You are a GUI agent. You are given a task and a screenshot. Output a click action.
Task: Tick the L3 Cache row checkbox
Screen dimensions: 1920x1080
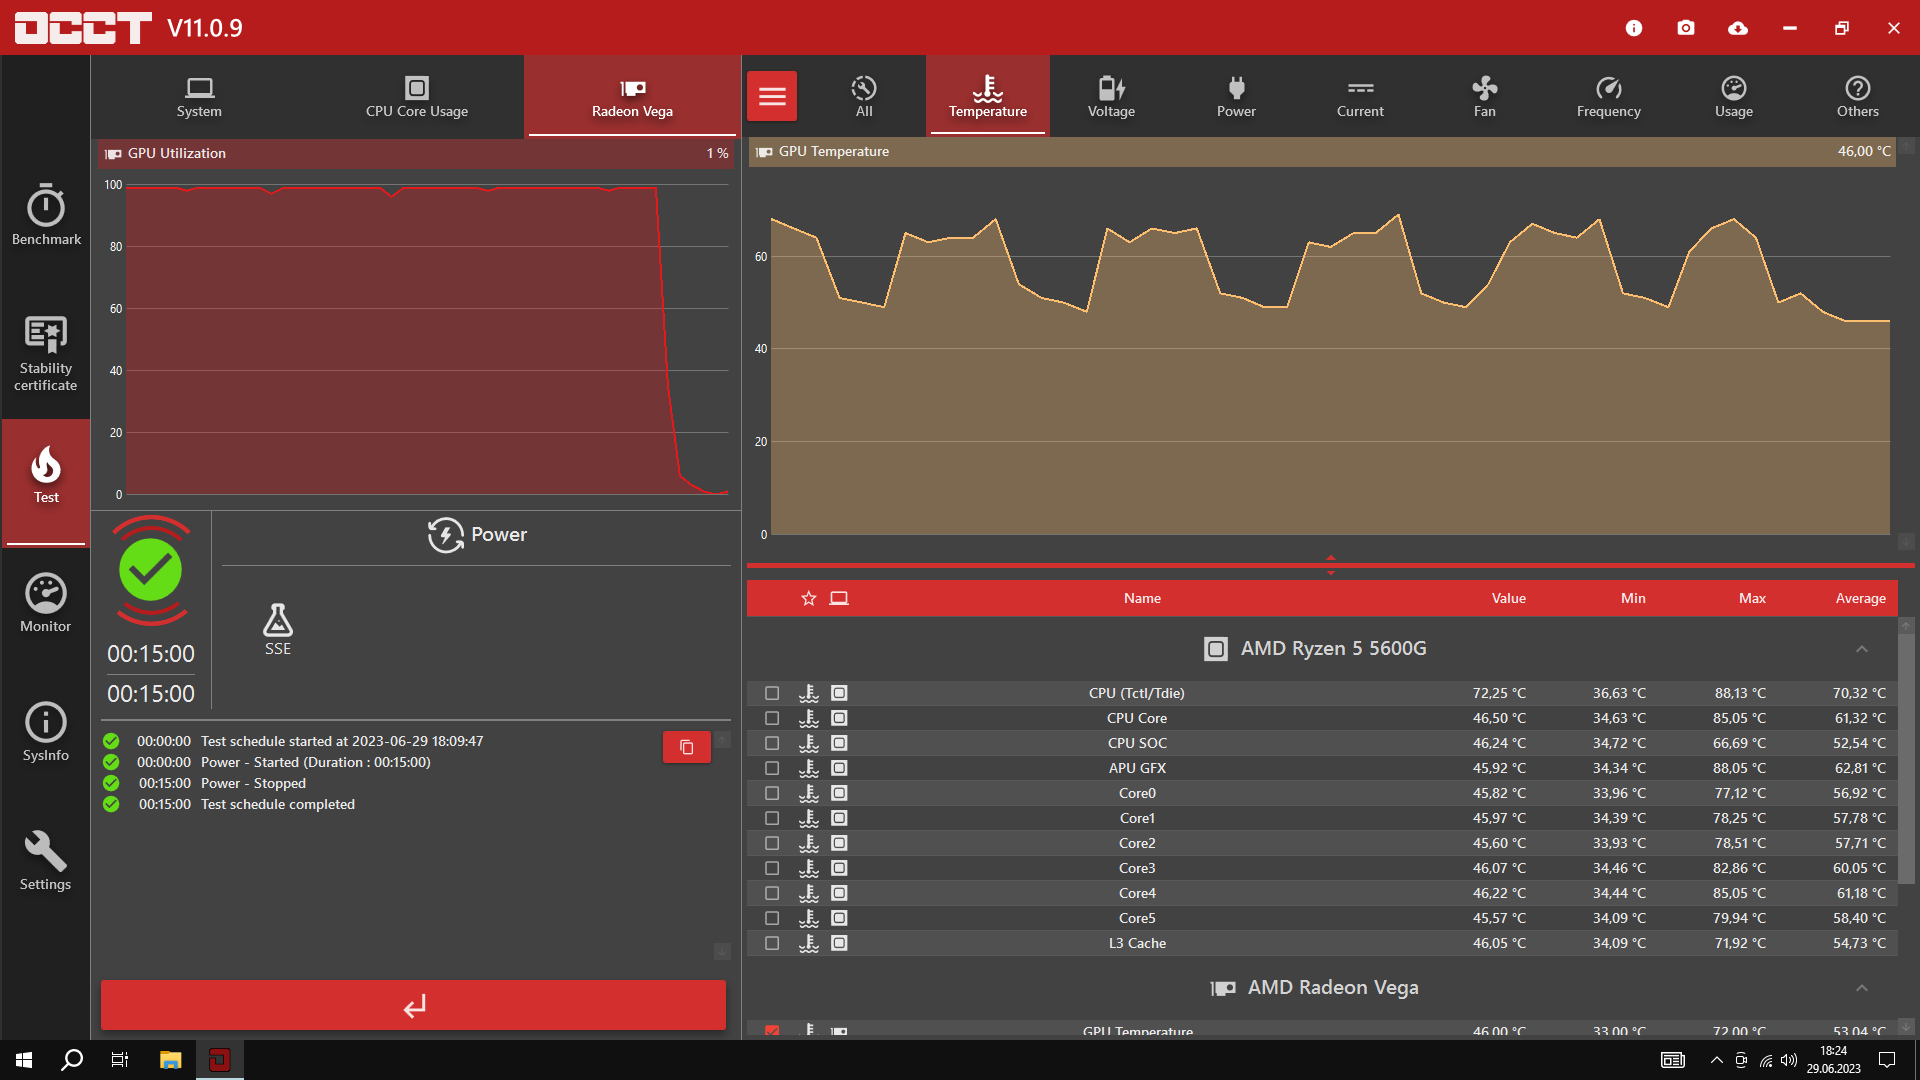772,943
